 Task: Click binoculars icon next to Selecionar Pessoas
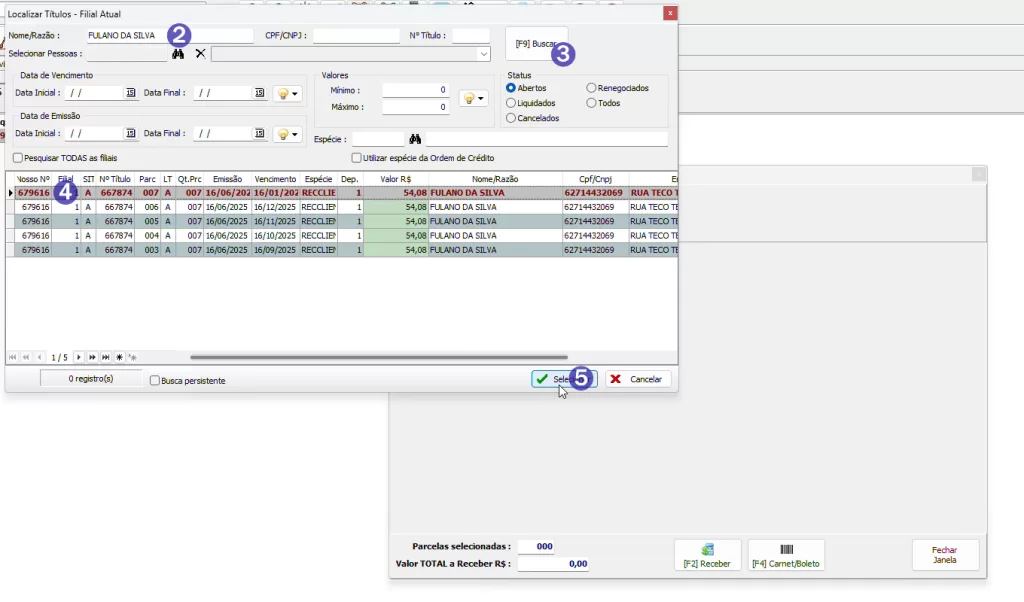[178, 54]
